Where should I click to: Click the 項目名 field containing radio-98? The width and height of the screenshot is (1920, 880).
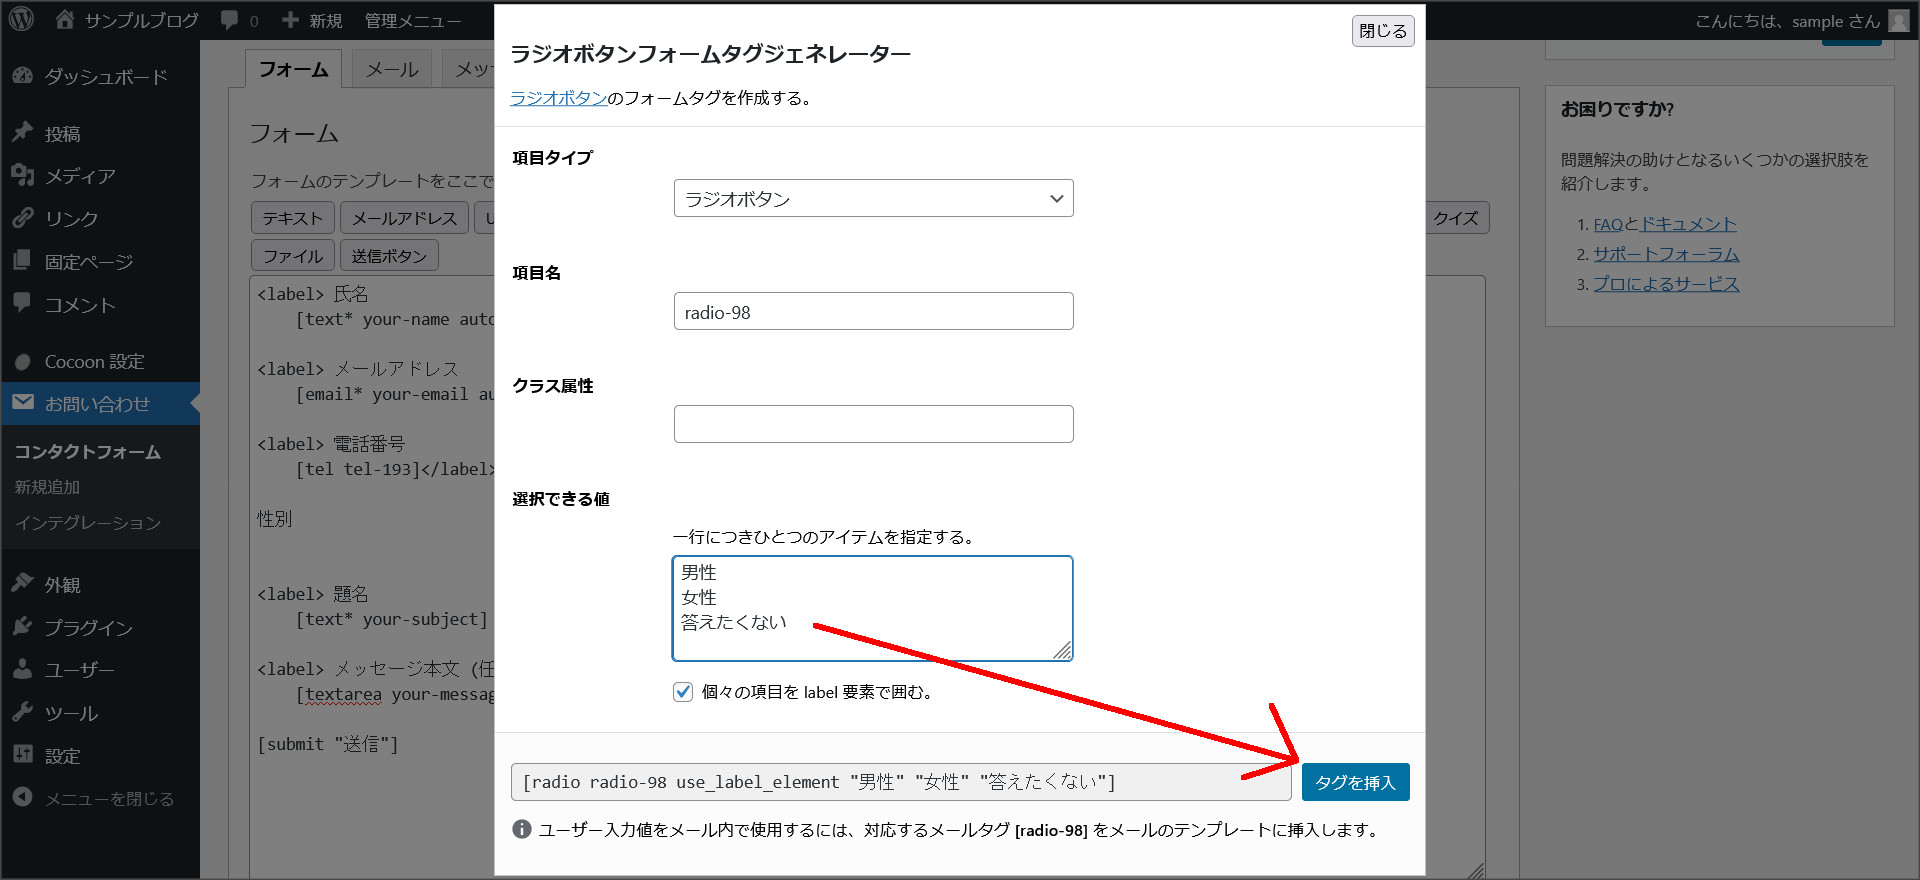(873, 311)
